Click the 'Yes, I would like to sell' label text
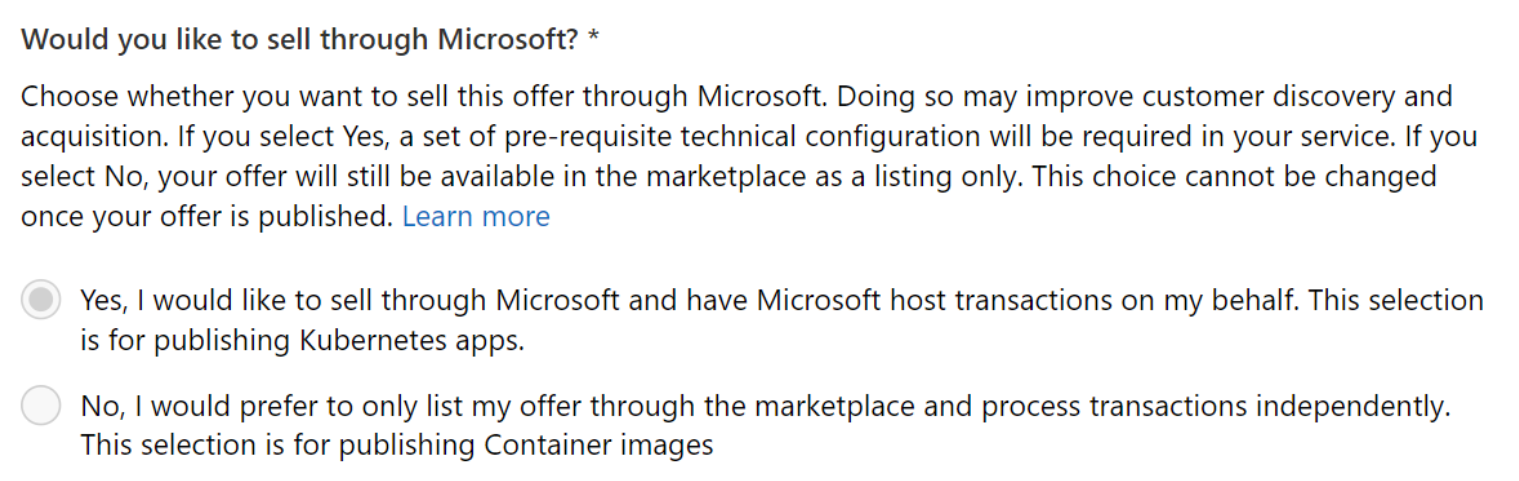 click(782, 320)
